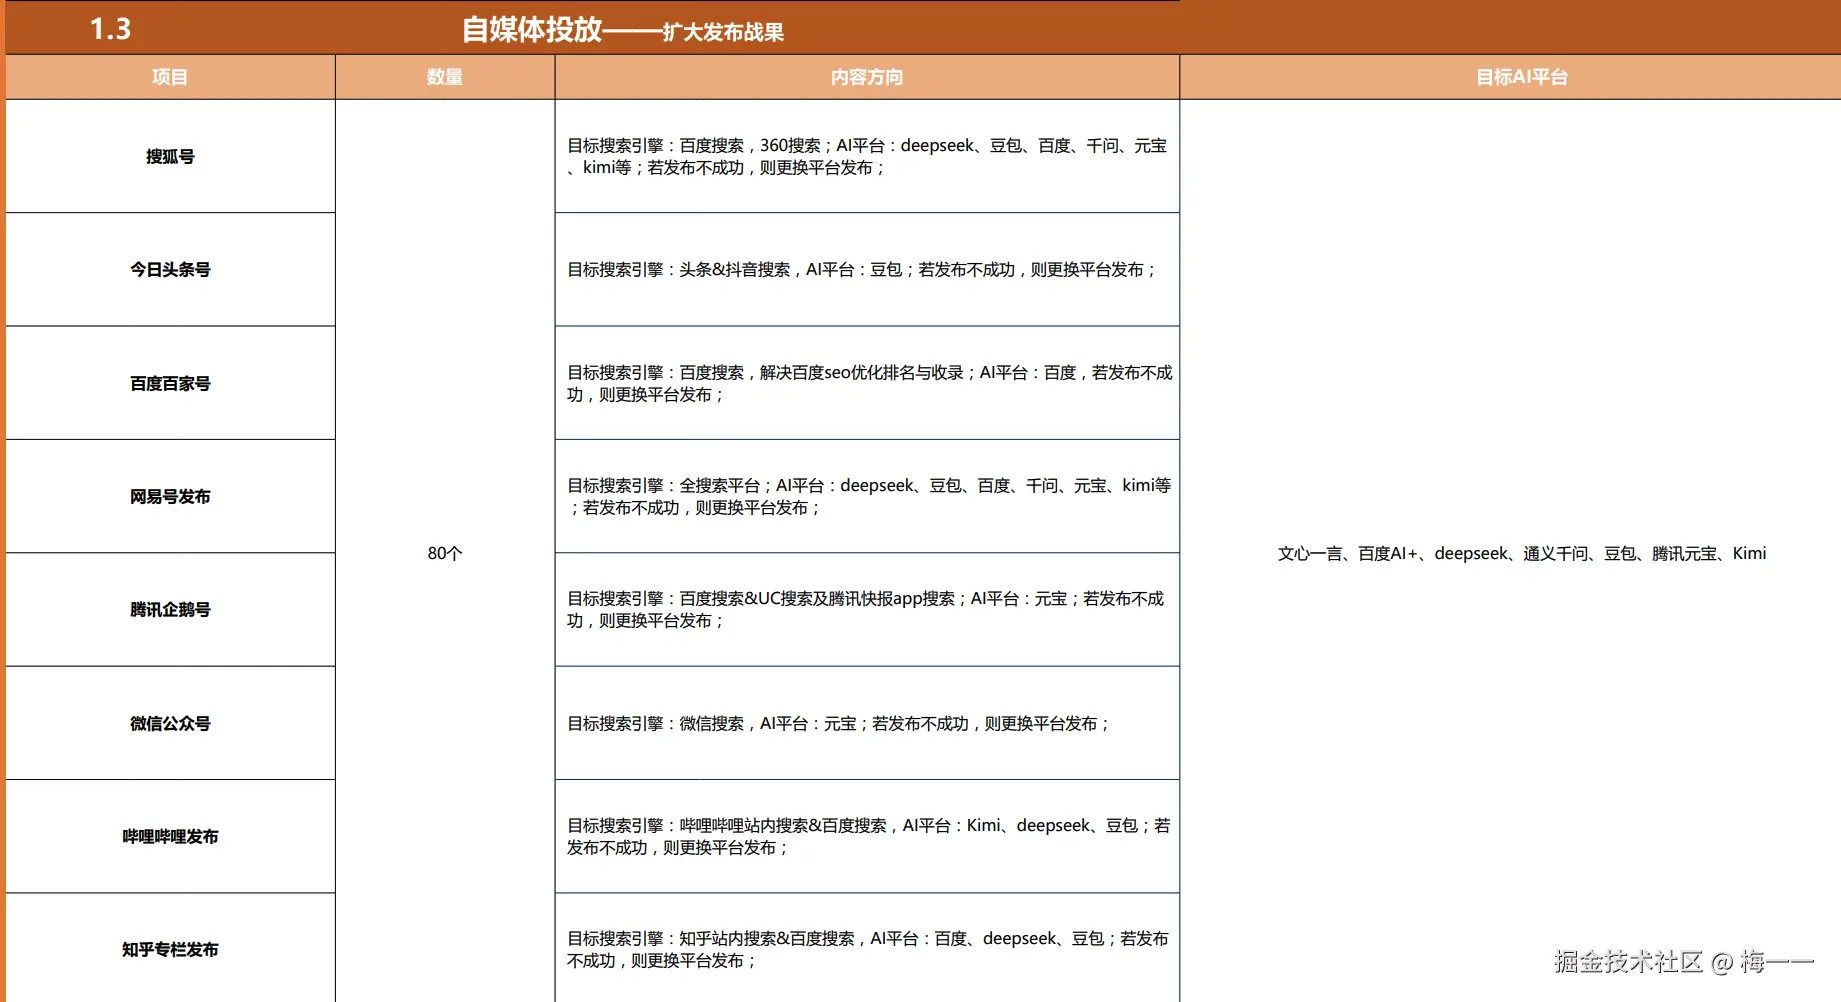Select the "知乎专栏发布" row label
Viewport: 1841px width, 1002px height.
point(169,949)
